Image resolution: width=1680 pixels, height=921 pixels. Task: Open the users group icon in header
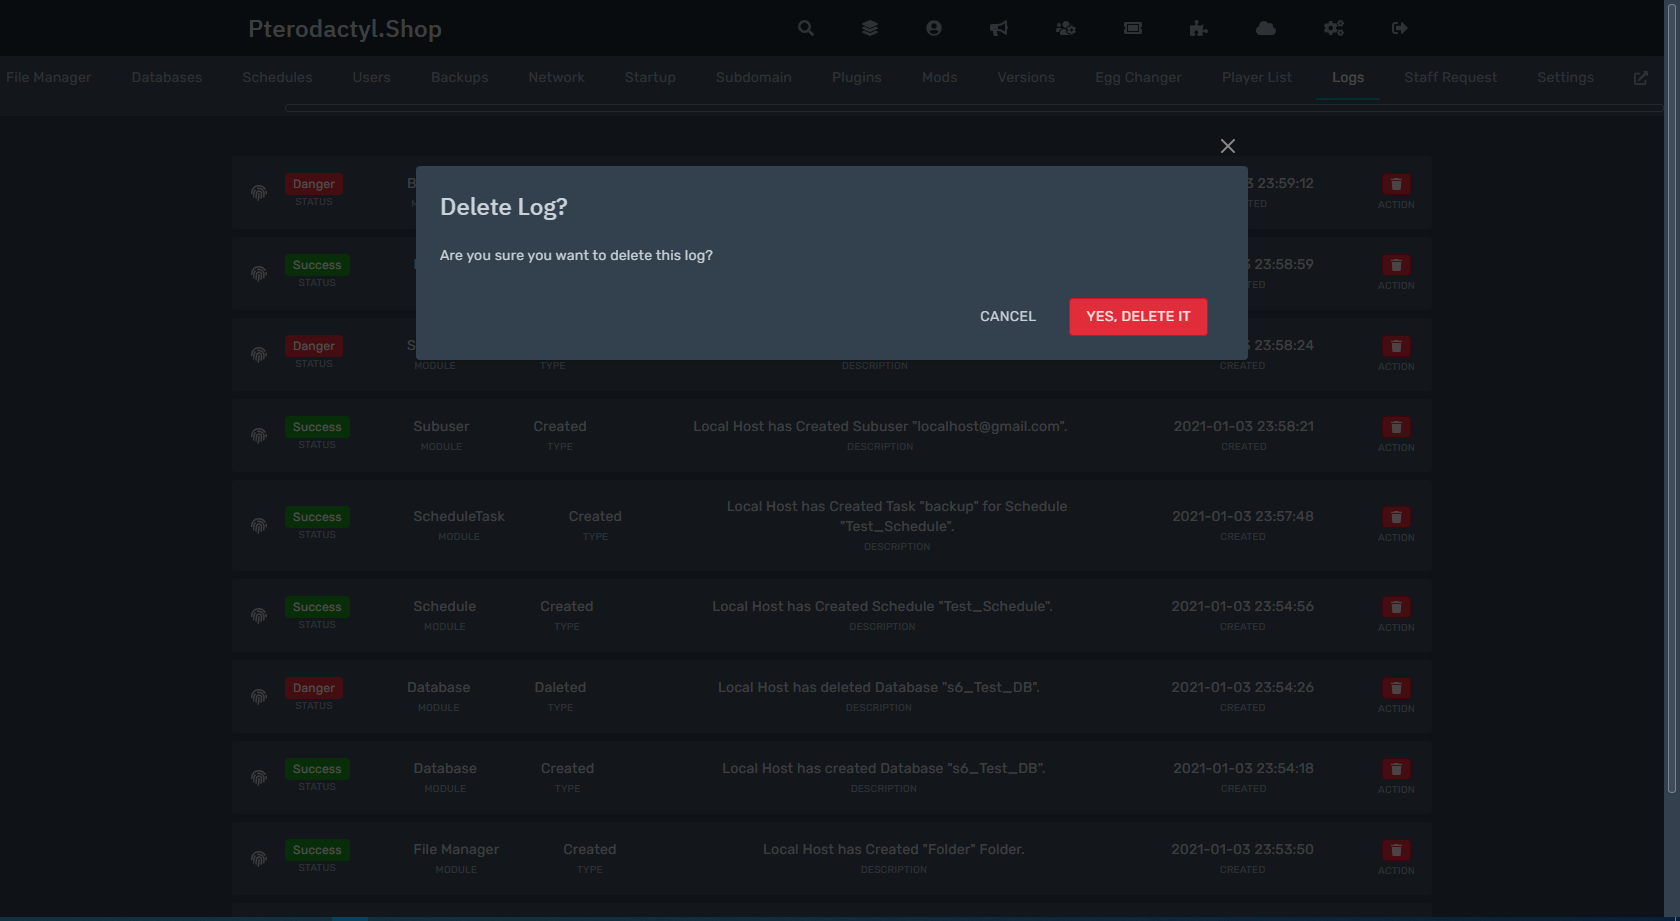click(1066, 28)
